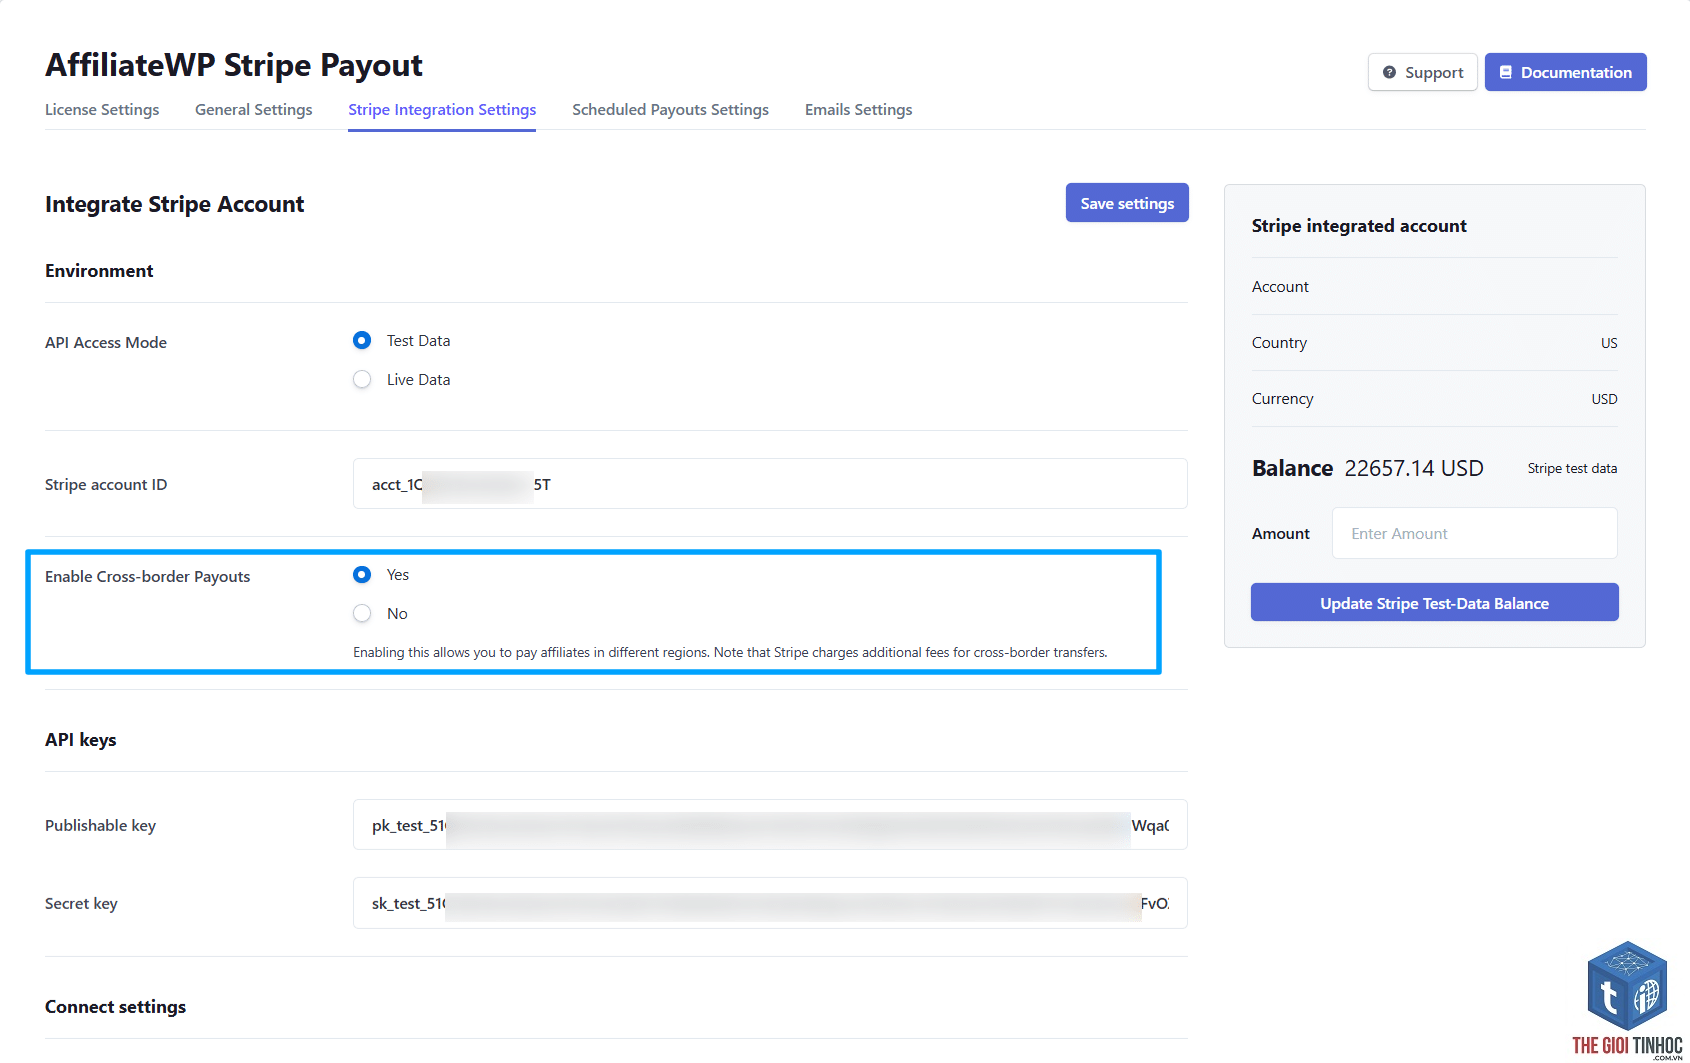The image size is (1690, 1063).
Task: Click Update Stripe Test-Data Balance button
Action: tap(1434, 603)
